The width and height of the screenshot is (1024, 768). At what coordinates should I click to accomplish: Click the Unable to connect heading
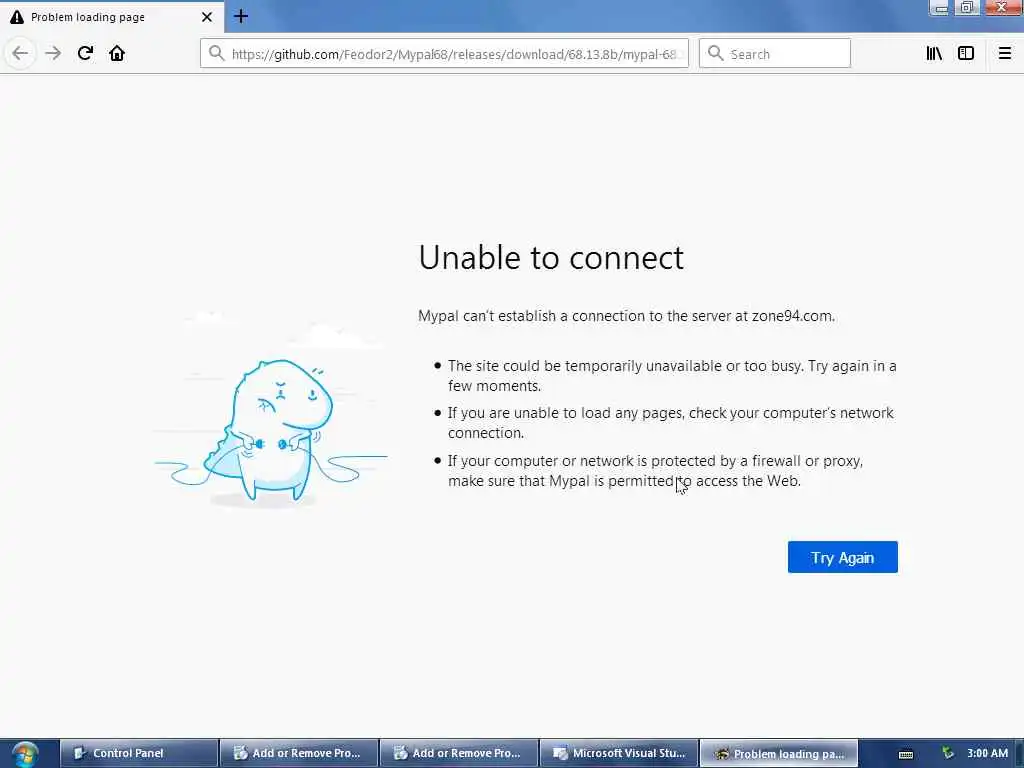click(551, 257)
